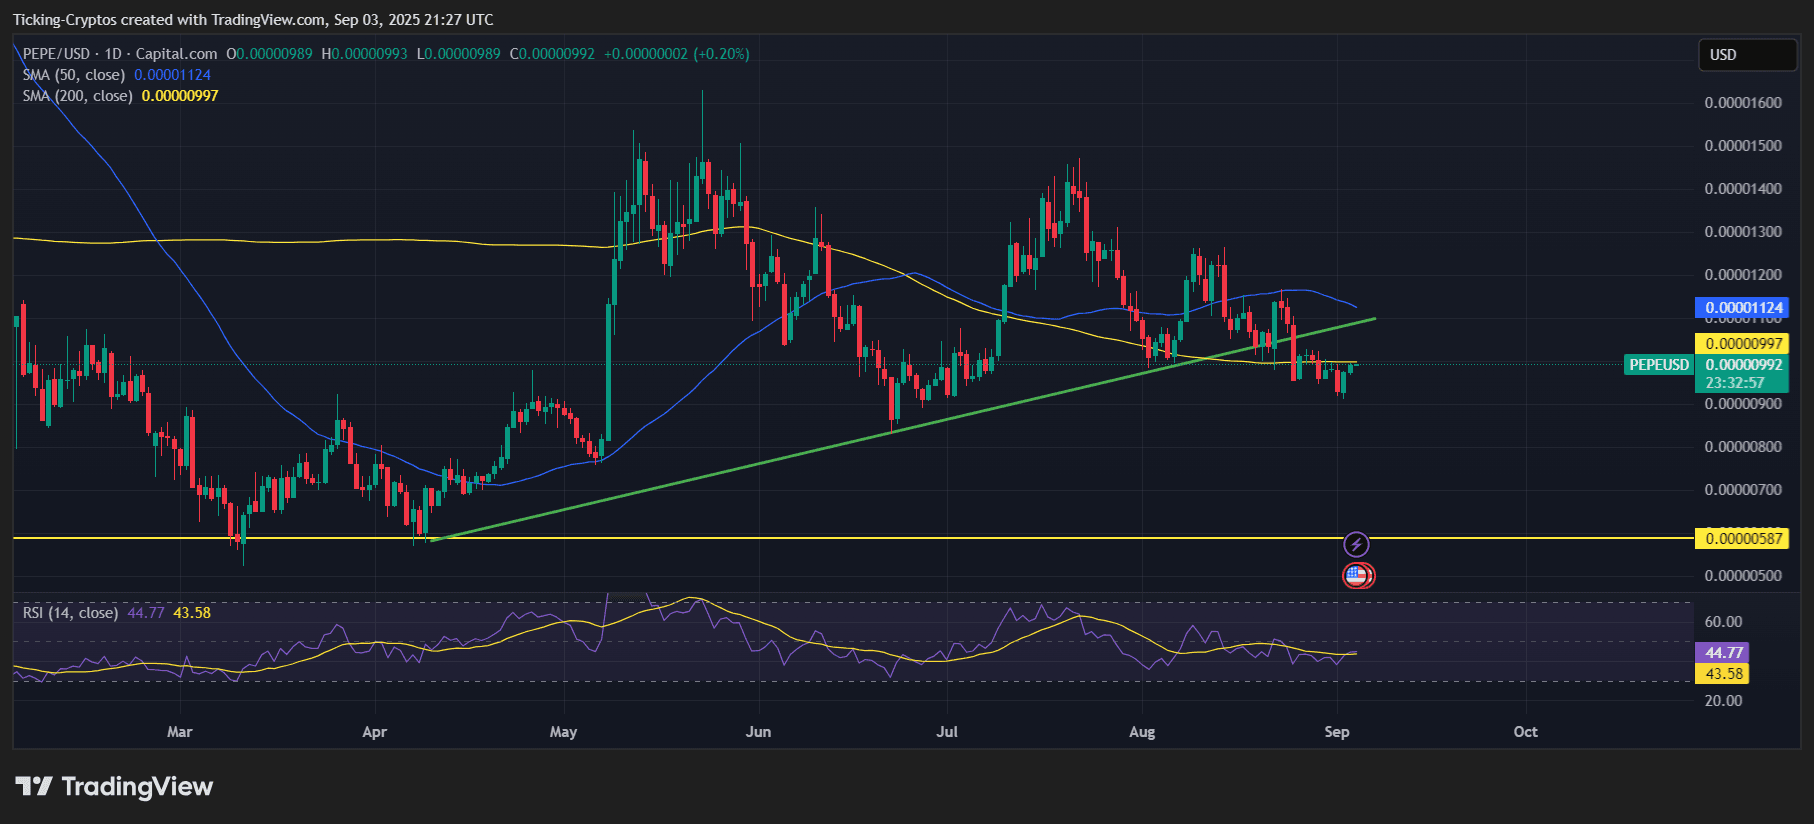
Task: Click the 0.00001500 price scale label
Action: pyautogui.click(x=1743, y=146)
